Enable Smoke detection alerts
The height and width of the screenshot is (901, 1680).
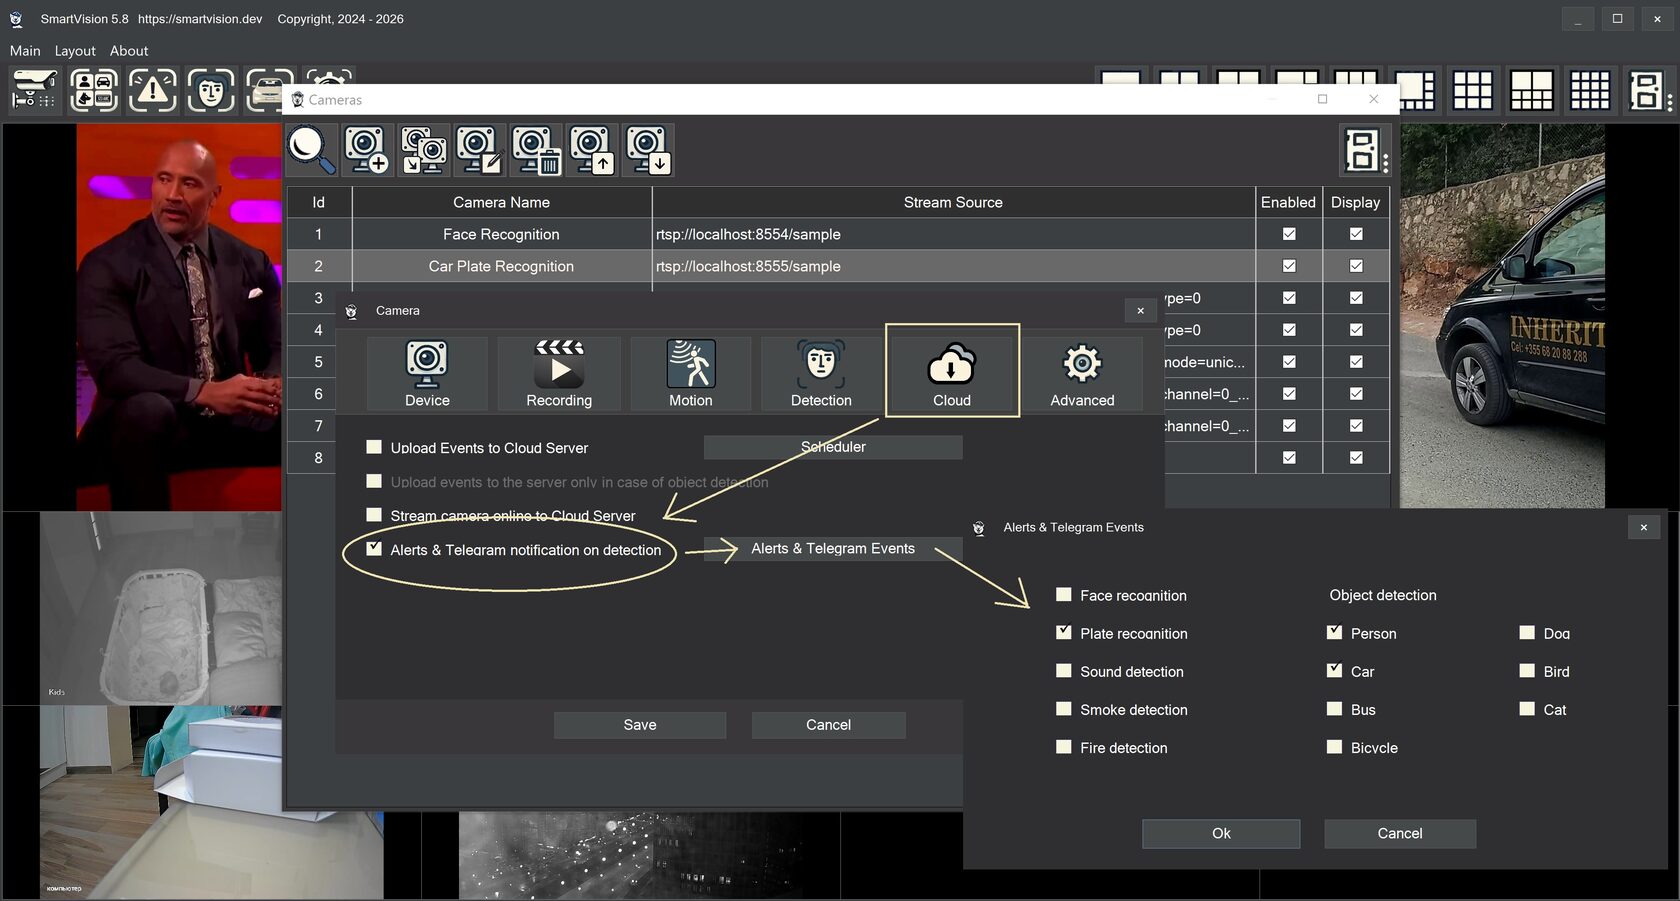coord(1064,709)
